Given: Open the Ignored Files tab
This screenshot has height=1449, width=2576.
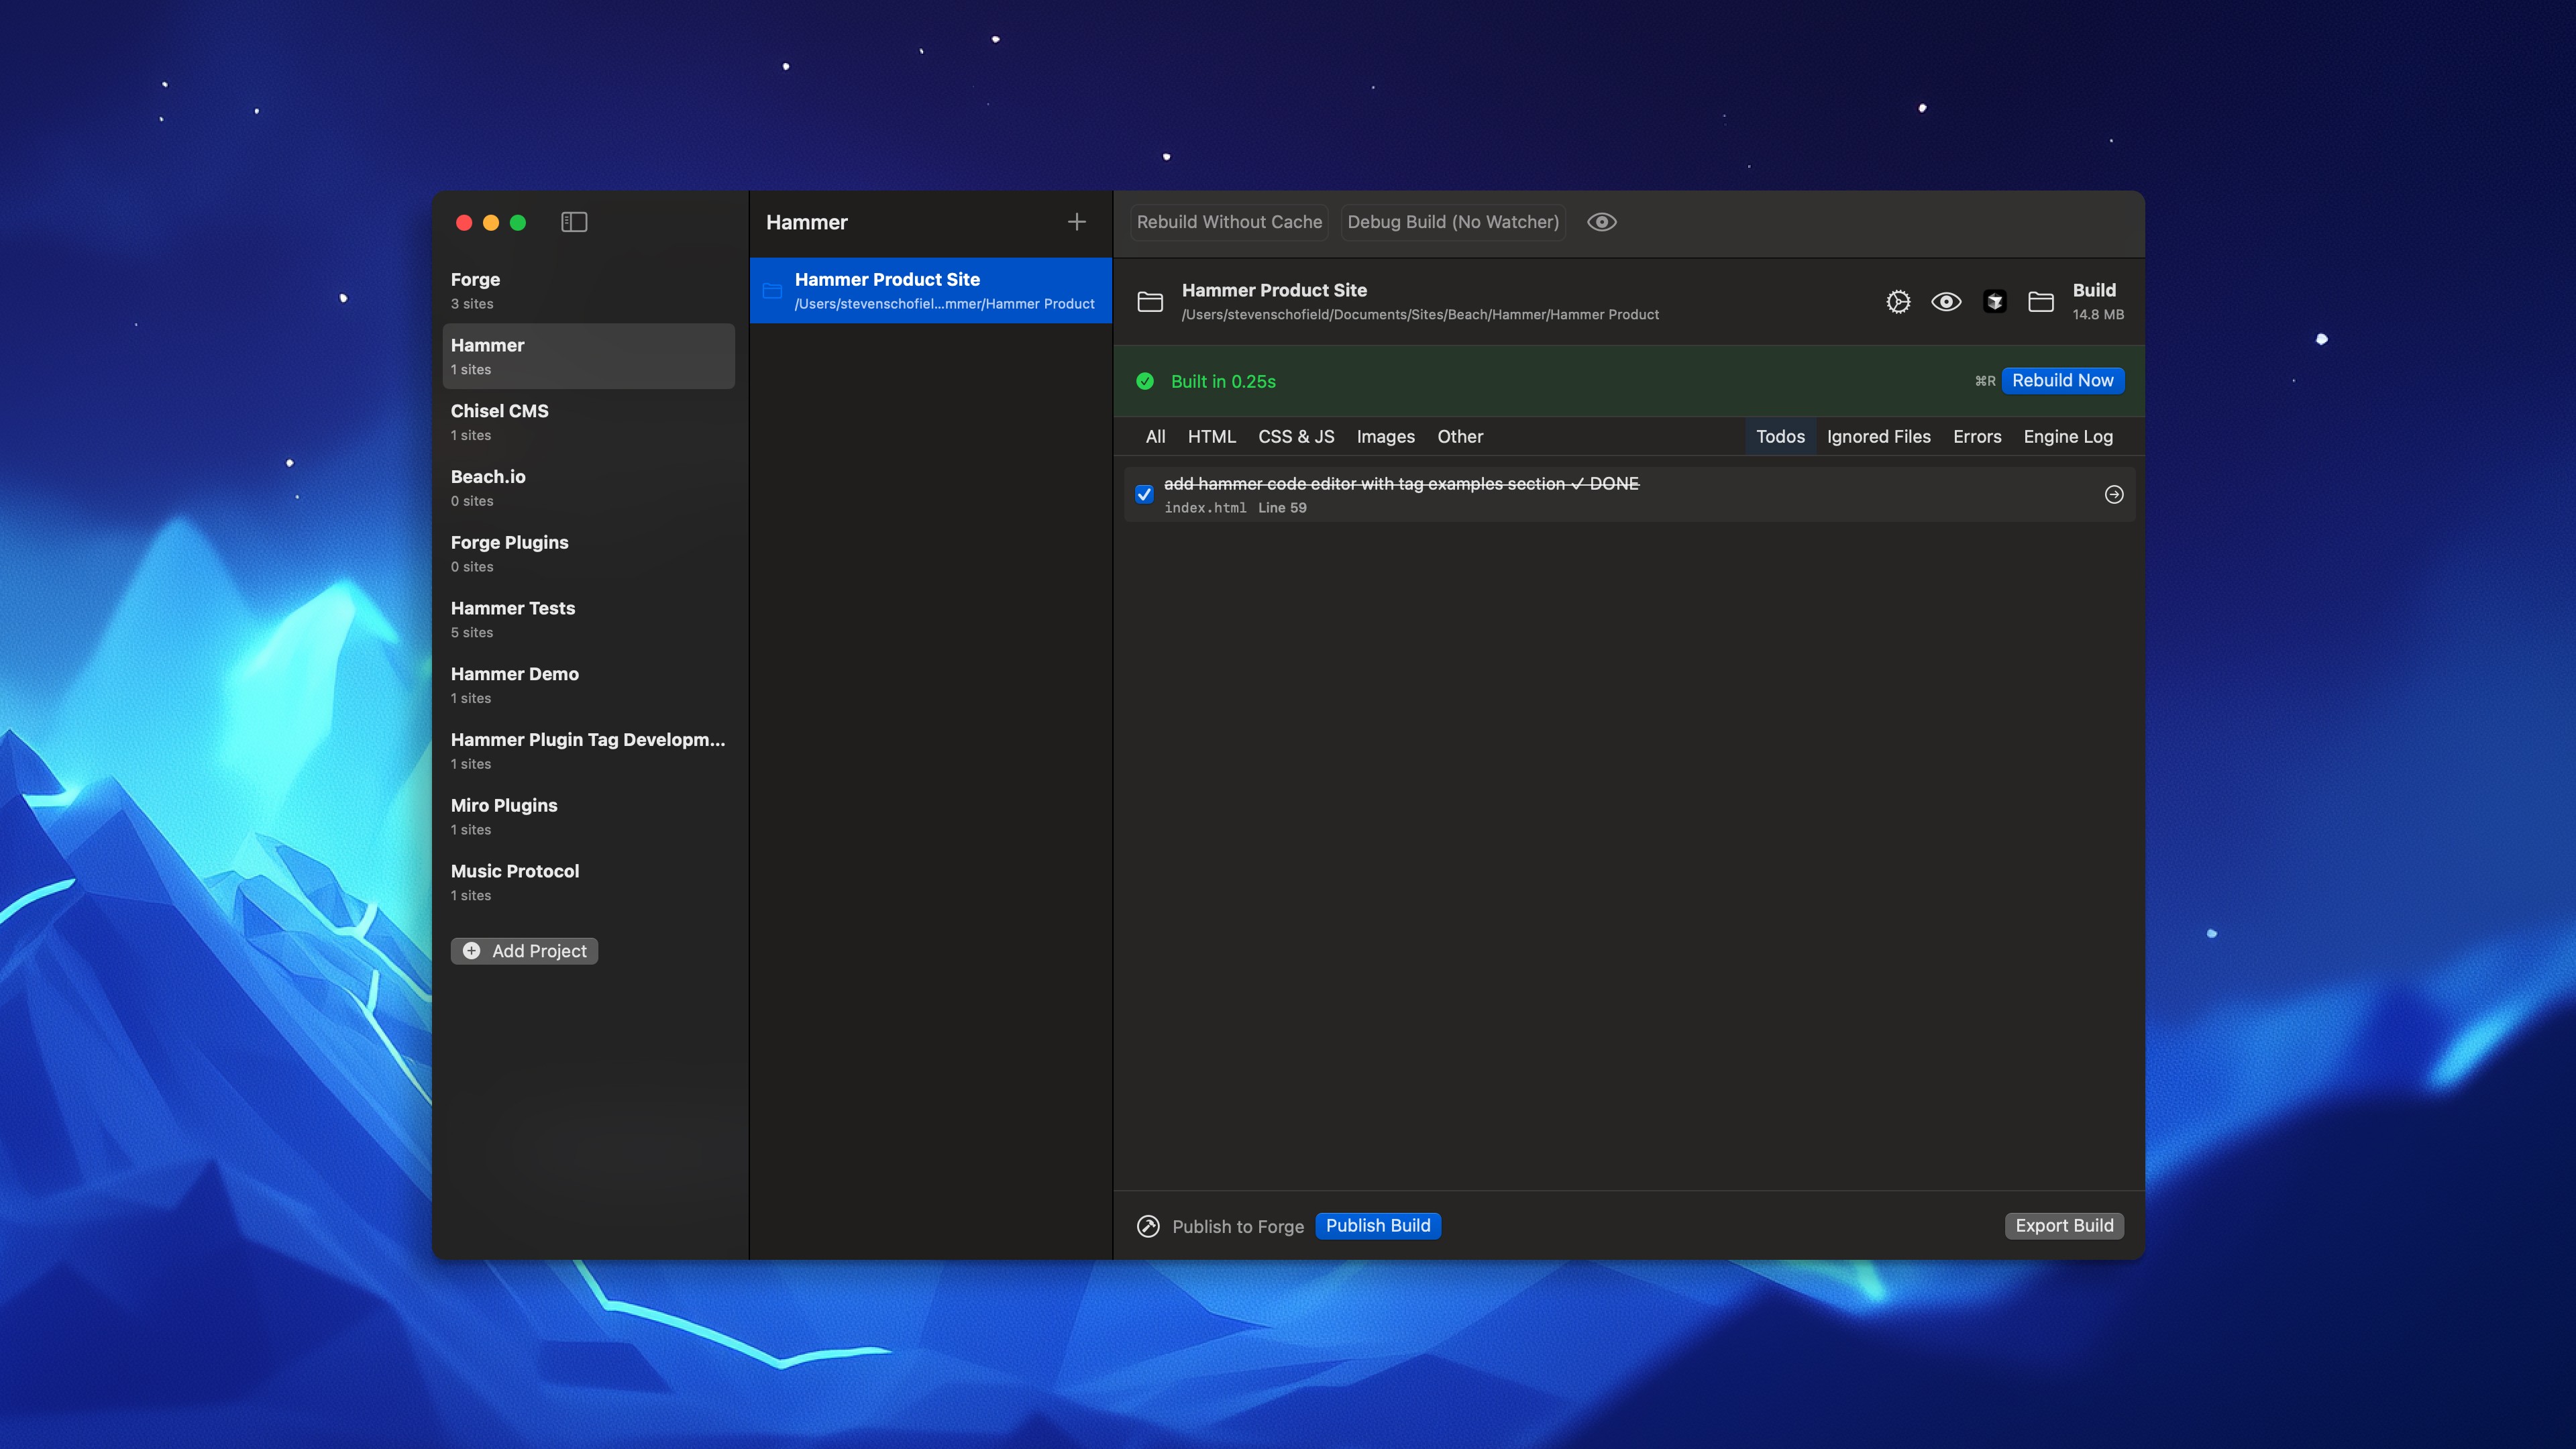Looking at the screenshot, I should click(x=1878, y=437).
